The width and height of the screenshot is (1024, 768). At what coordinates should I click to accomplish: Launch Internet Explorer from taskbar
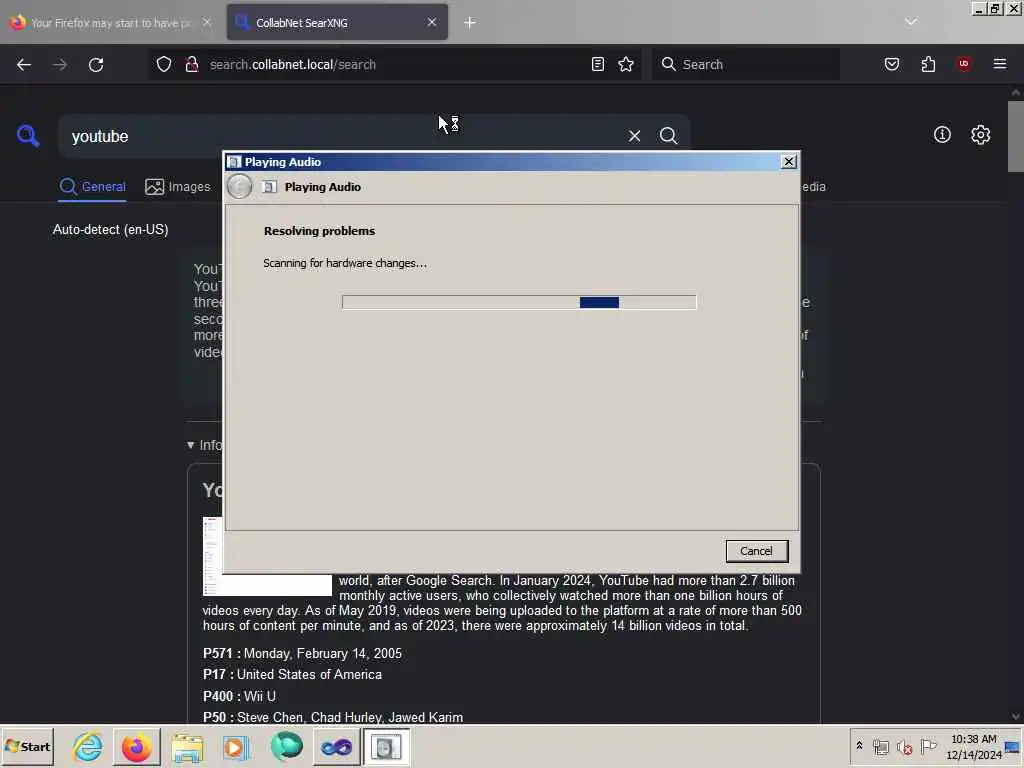[x=88, y=746]
